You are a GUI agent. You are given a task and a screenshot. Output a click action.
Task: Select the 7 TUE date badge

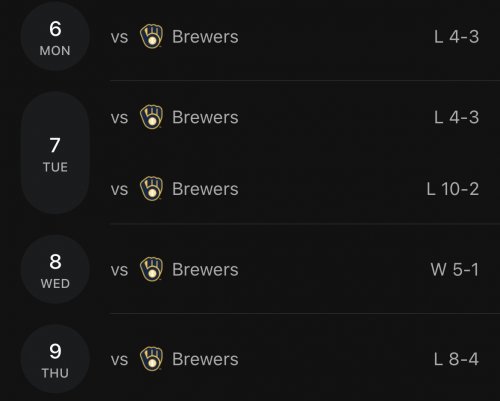(x=55, y=153)
